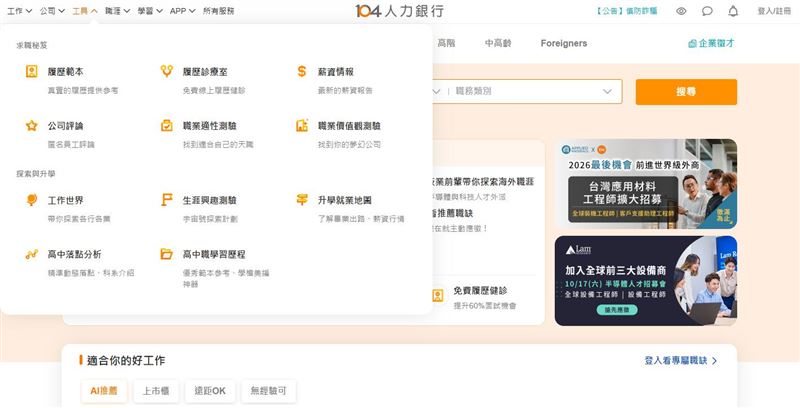Image resolution: width=800 pixels, height=408 pixels.
Task: Click the 104人力銀行 logo
Action: pyautogui.click(x=399, y=11)
